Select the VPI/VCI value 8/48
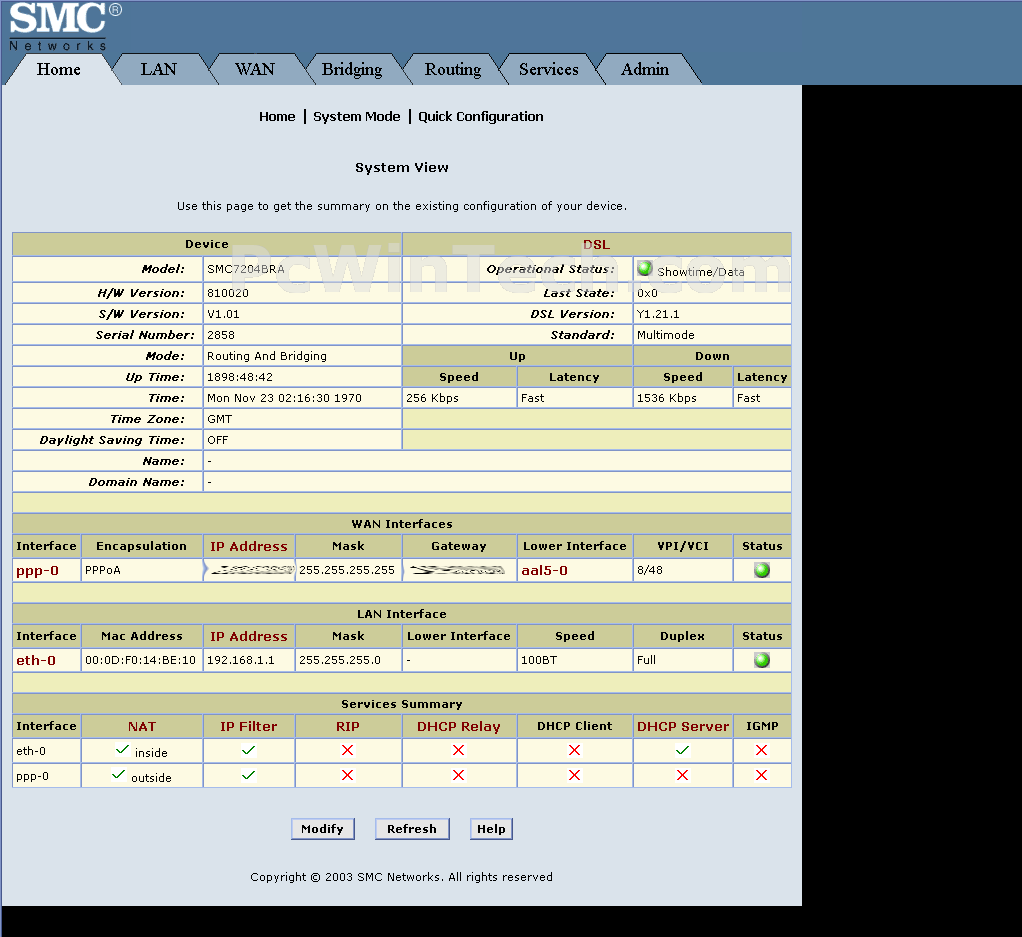 click(650, 570)
